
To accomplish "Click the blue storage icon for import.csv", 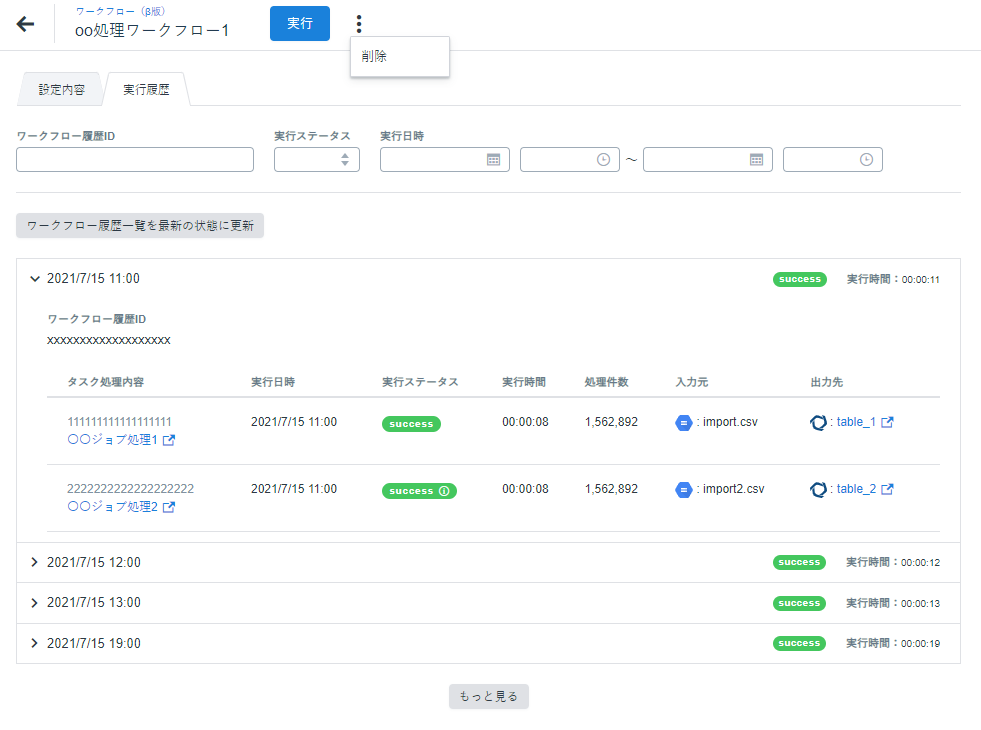I will [x=684, y=423].
